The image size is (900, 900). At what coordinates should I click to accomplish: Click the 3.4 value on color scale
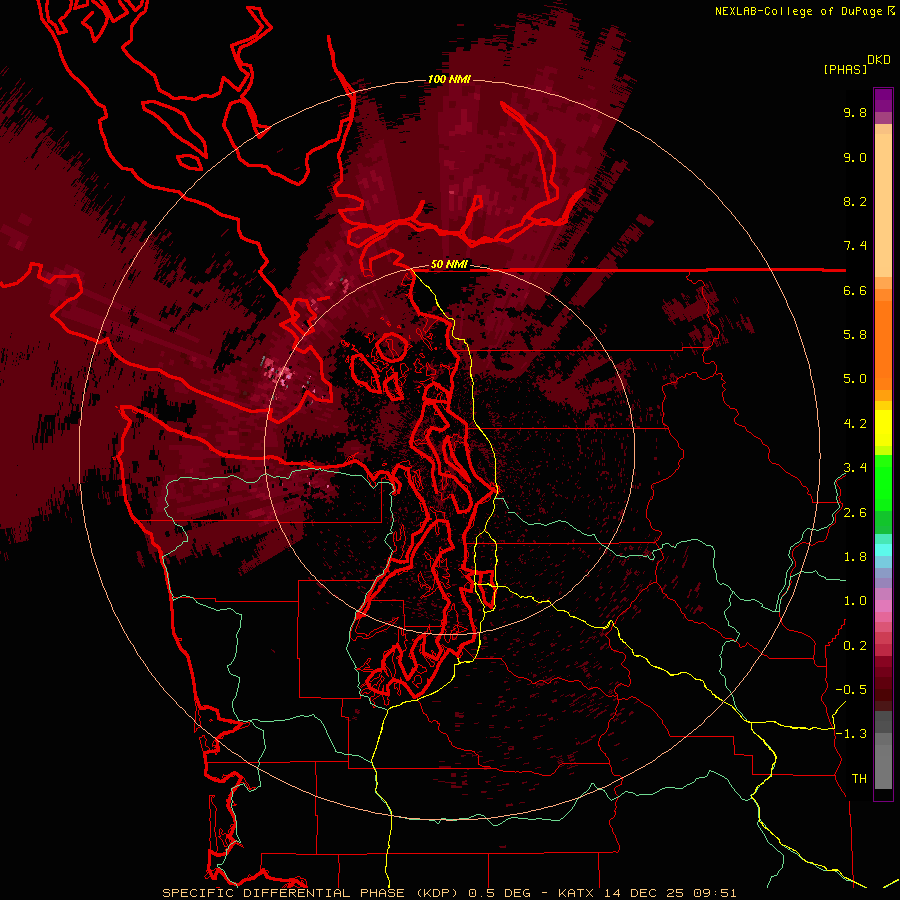tap(855, 468)
